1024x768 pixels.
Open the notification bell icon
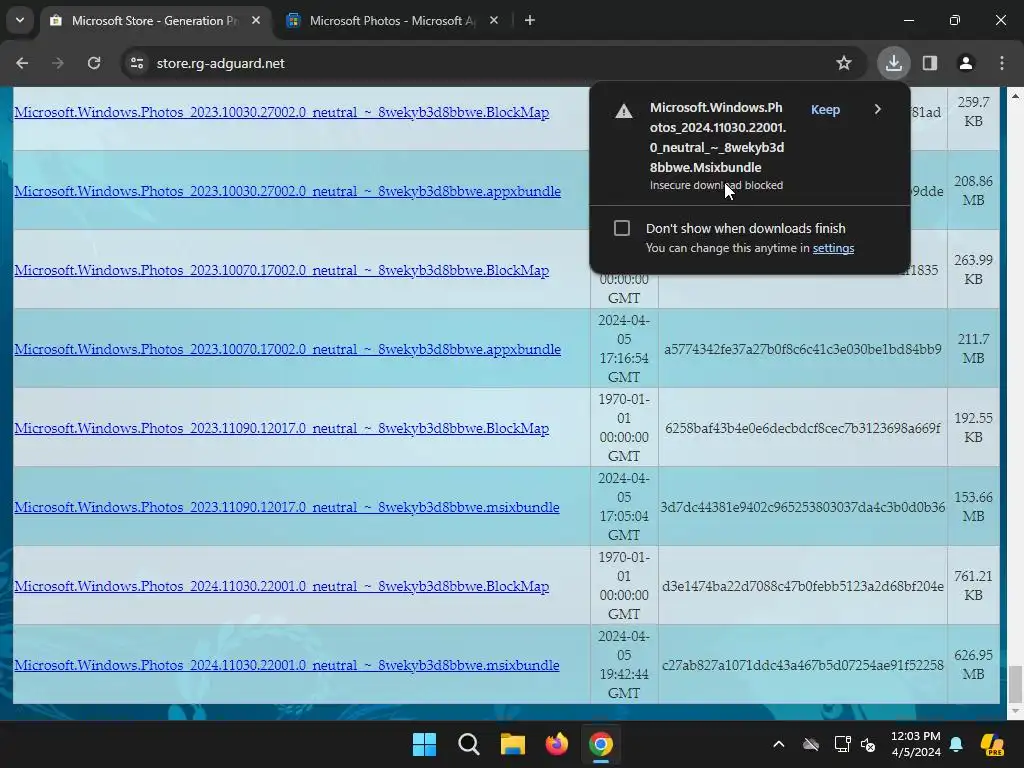pos(956,744)
